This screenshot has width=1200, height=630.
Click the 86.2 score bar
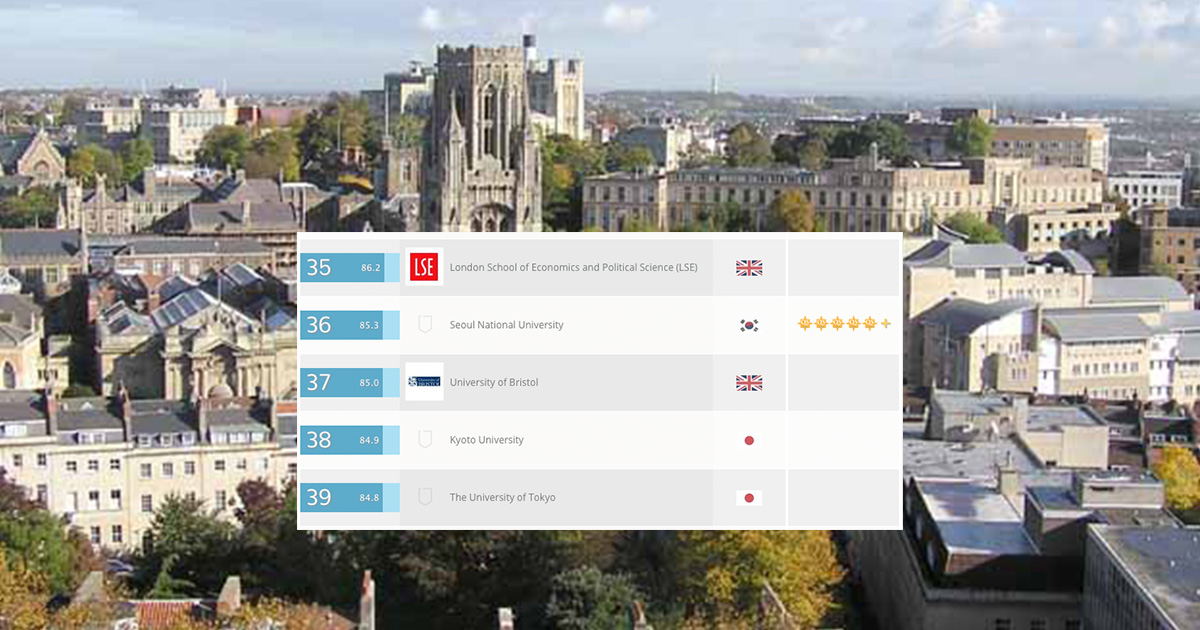[371, 268]
